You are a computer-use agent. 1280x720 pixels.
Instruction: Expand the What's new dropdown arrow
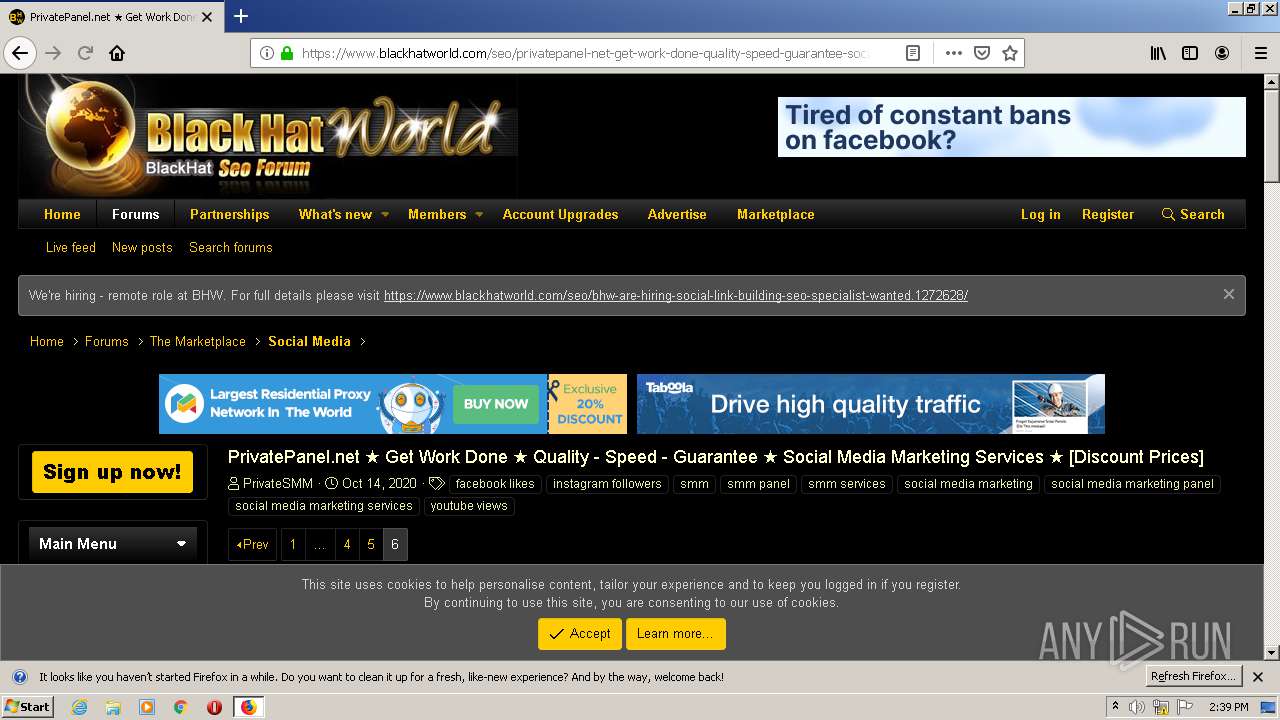pyautogui.click(x=385, y=214)
